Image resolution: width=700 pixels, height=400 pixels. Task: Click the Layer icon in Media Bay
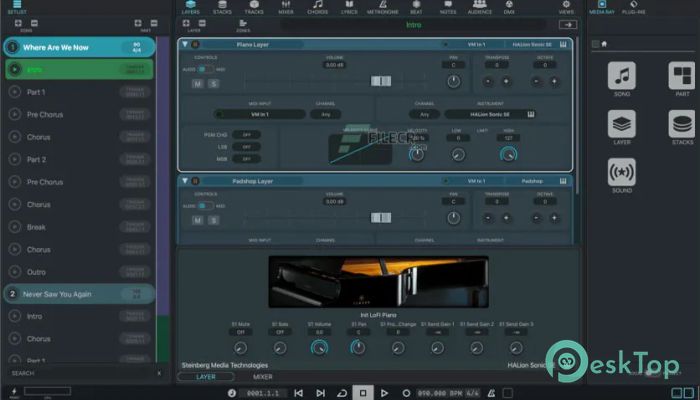pos(621,124)
